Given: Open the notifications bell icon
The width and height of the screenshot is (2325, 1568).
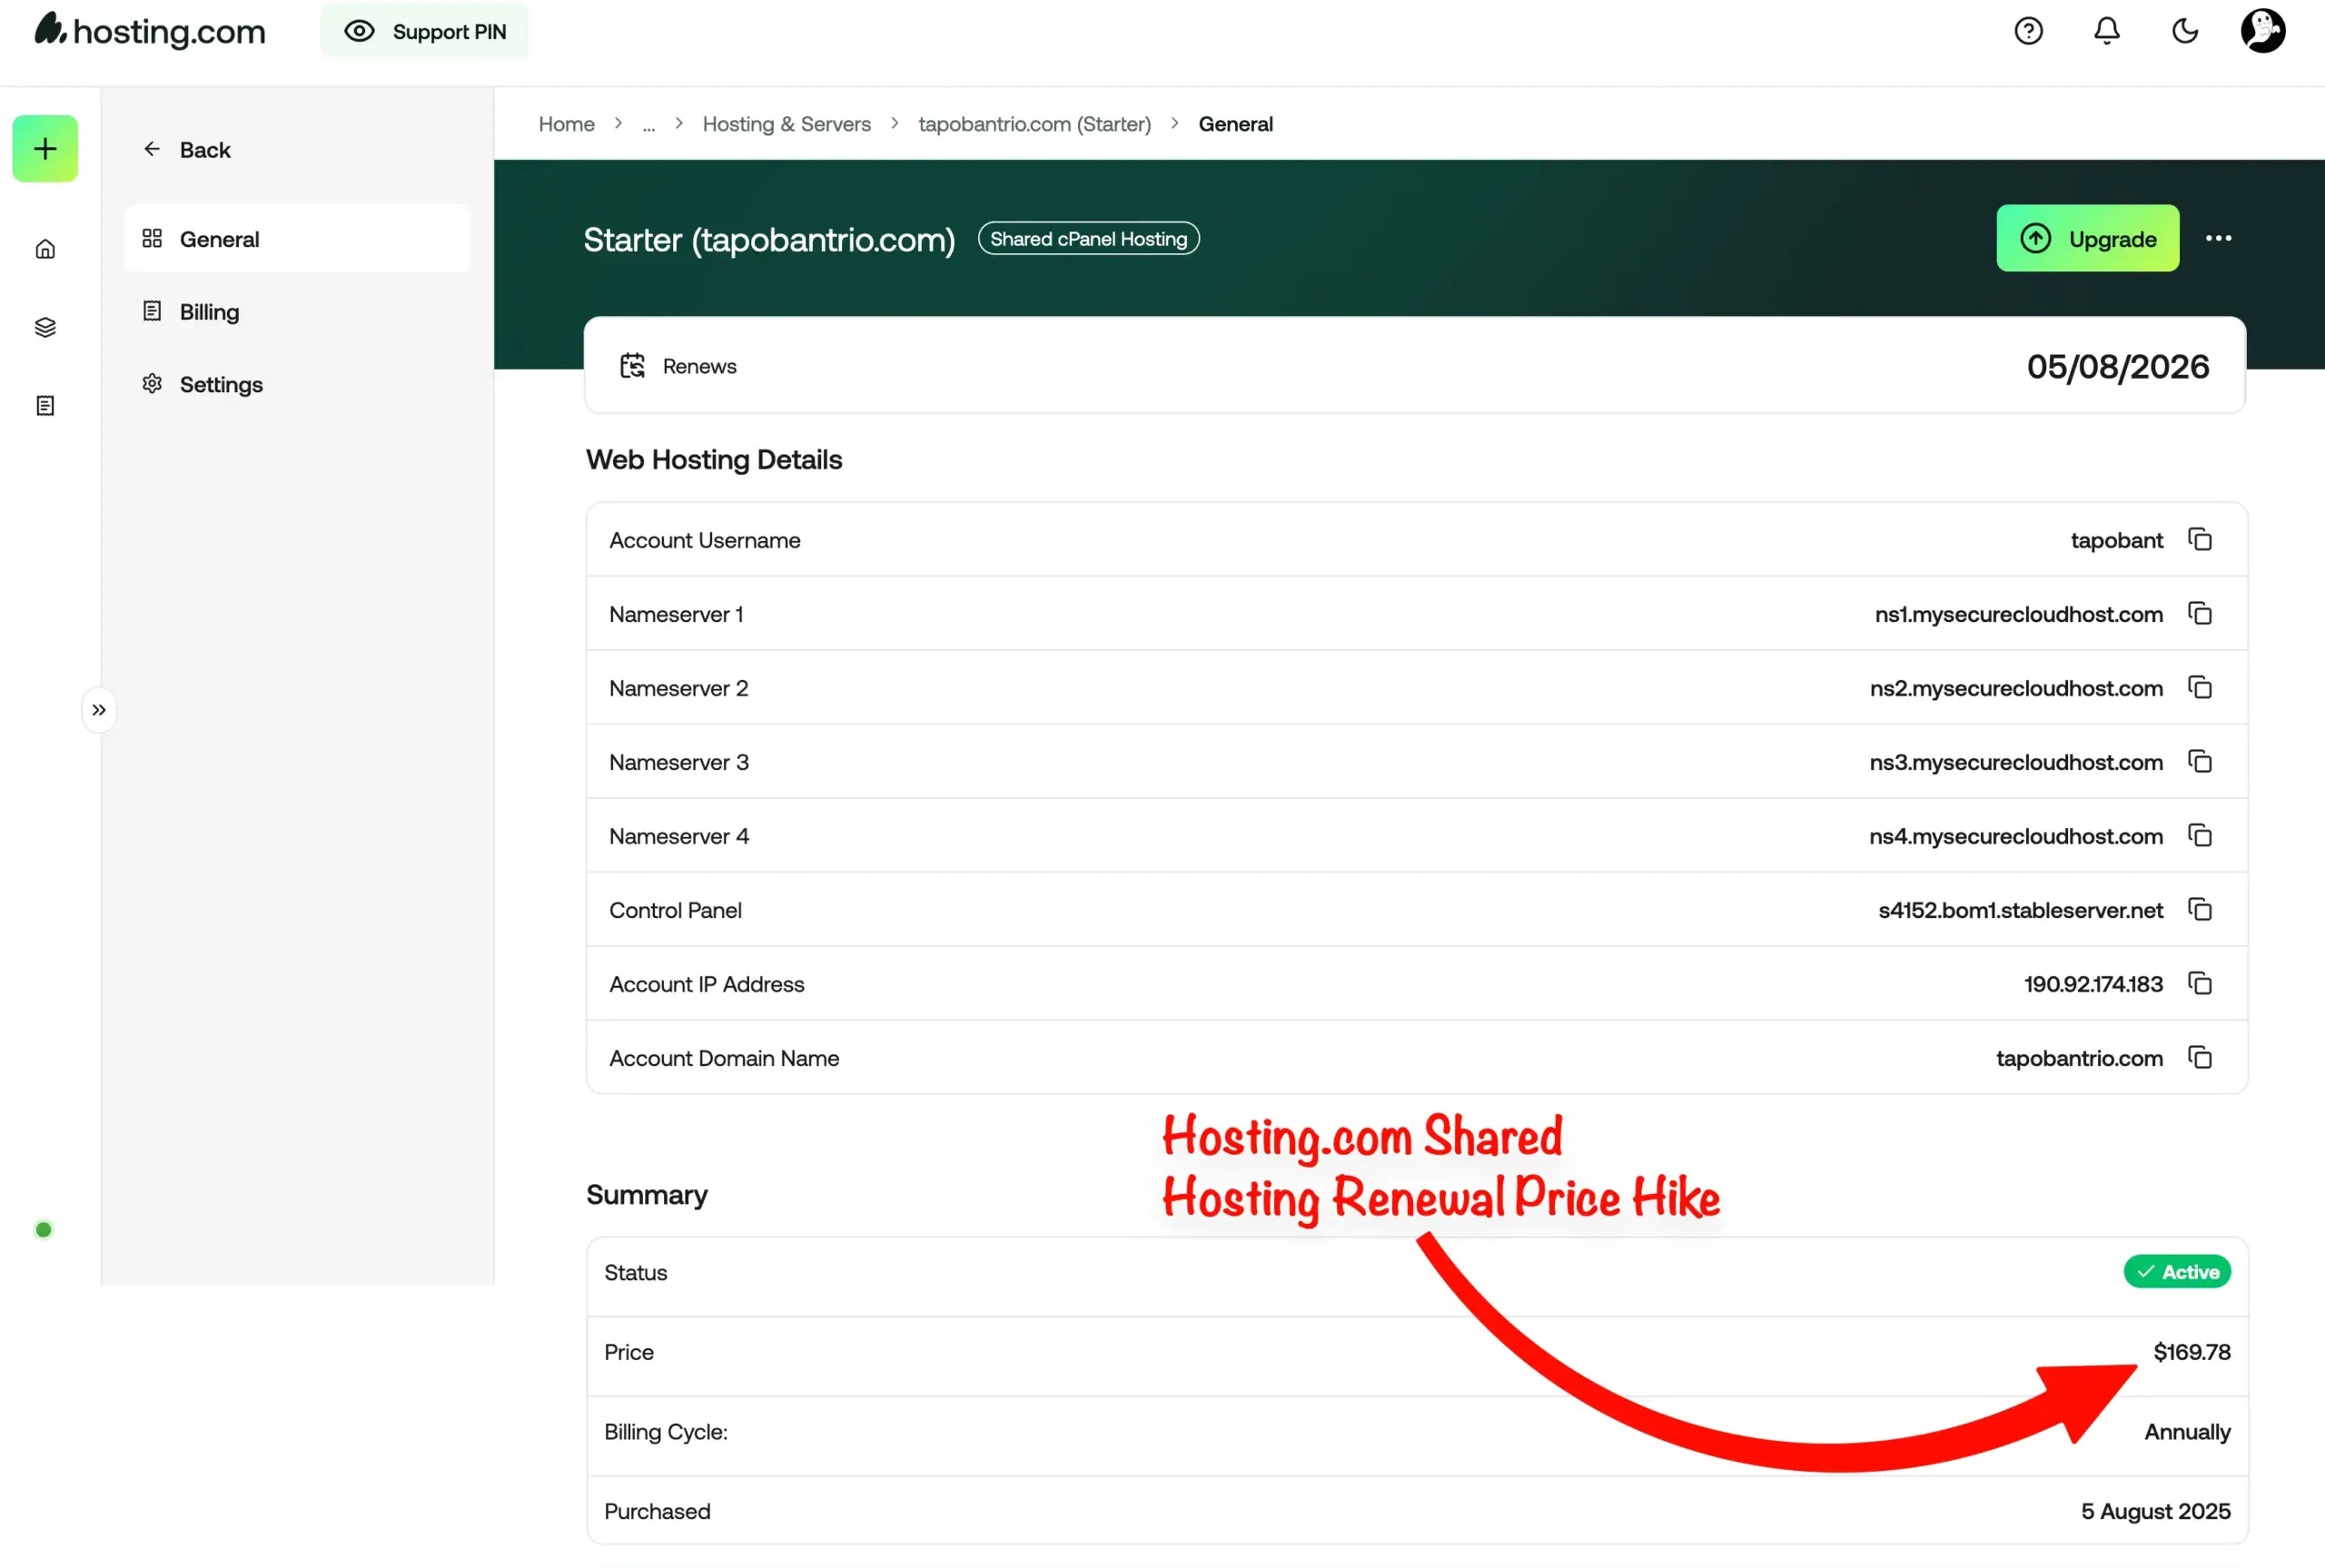Looking at the screenshot, I should pyautogui.click(x=2105, y=31).
